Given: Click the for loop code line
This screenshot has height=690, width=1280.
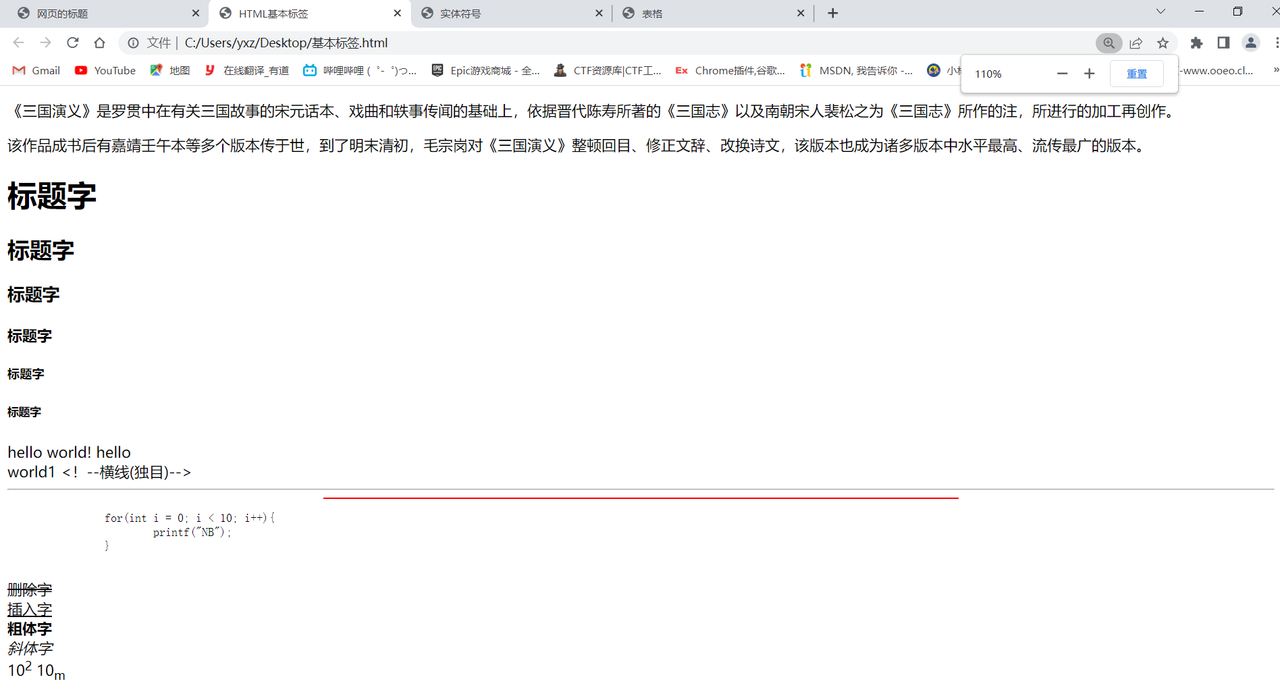Looking at the screenshot, I should [189, 518].
